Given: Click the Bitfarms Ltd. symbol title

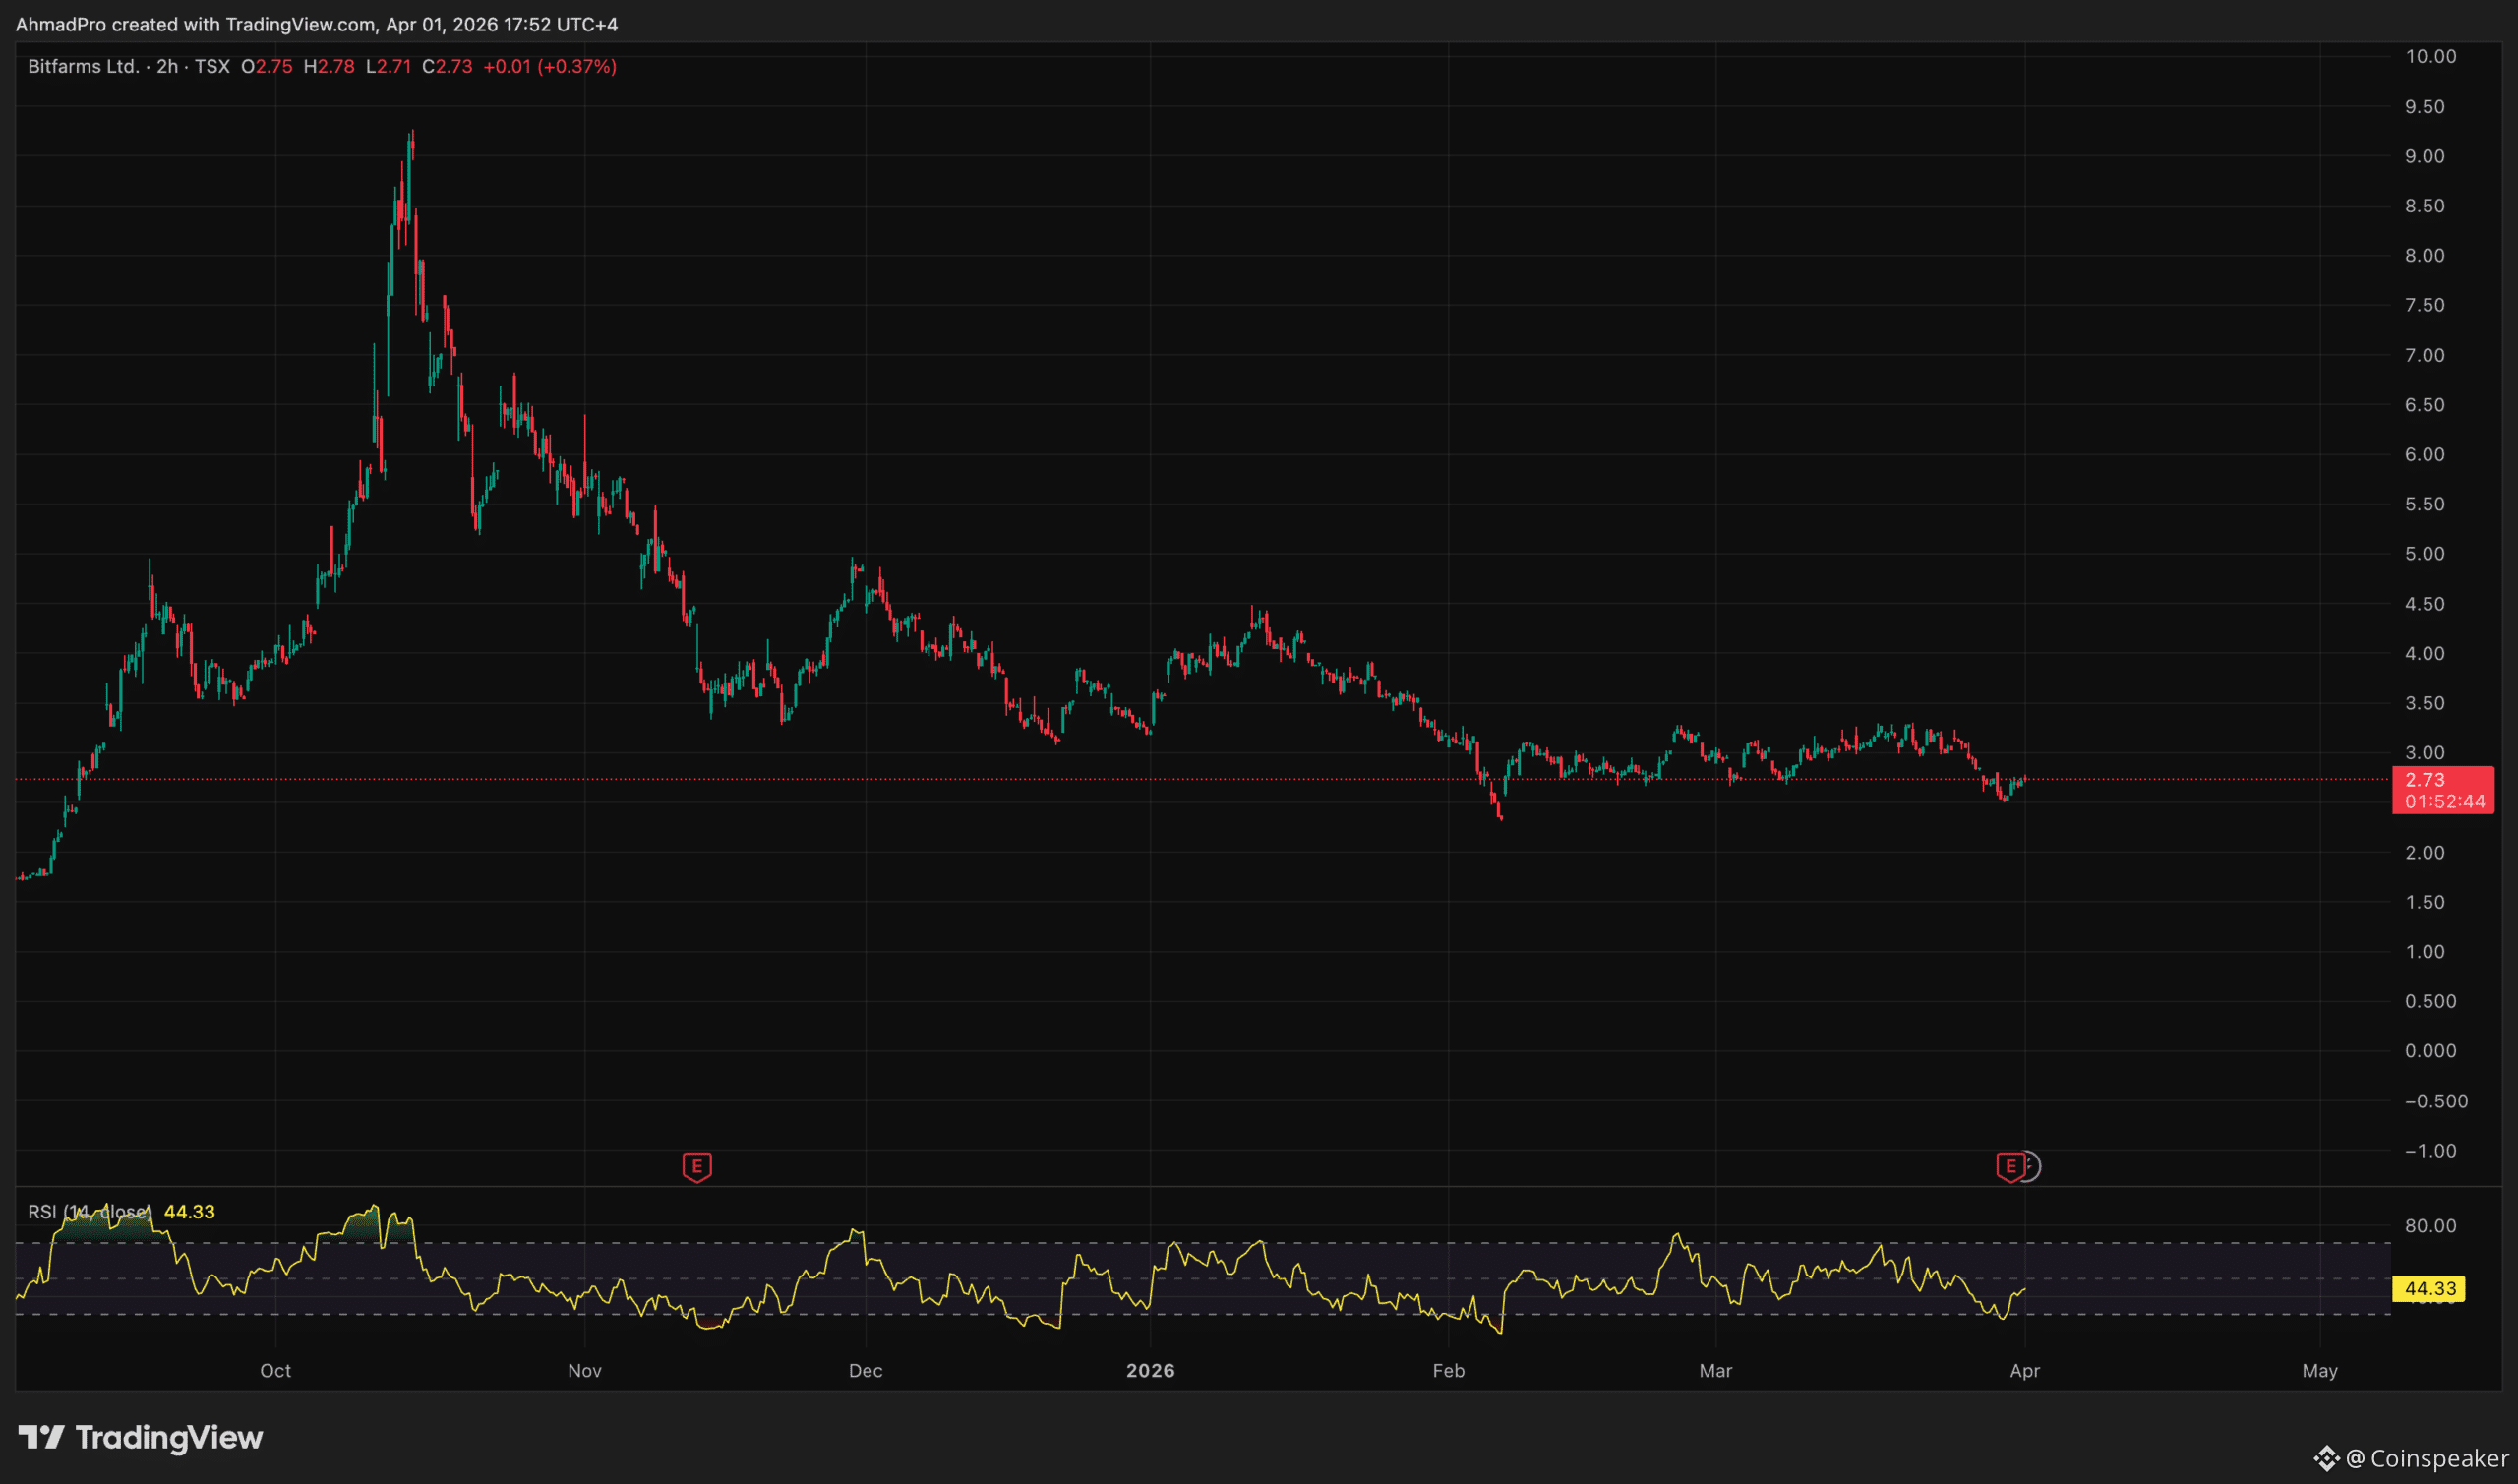Looking at the screenshot, I should pyautogui.click(x=83, y=66).
